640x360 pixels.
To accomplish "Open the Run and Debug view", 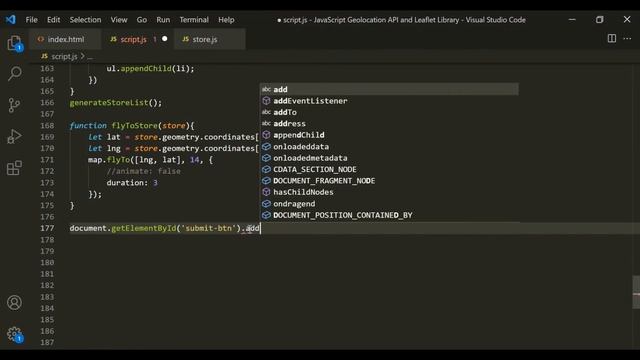I will tap(14, 136).
